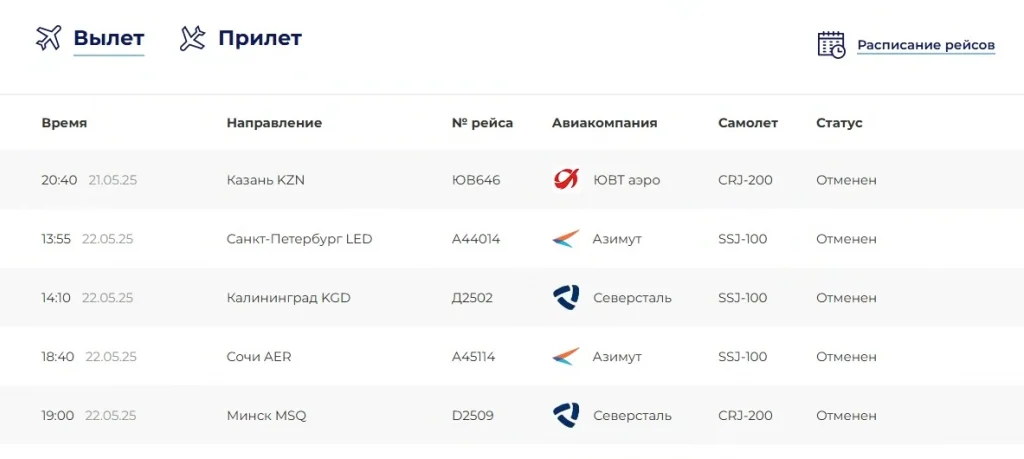Click the Время column header

pos(64,123)
